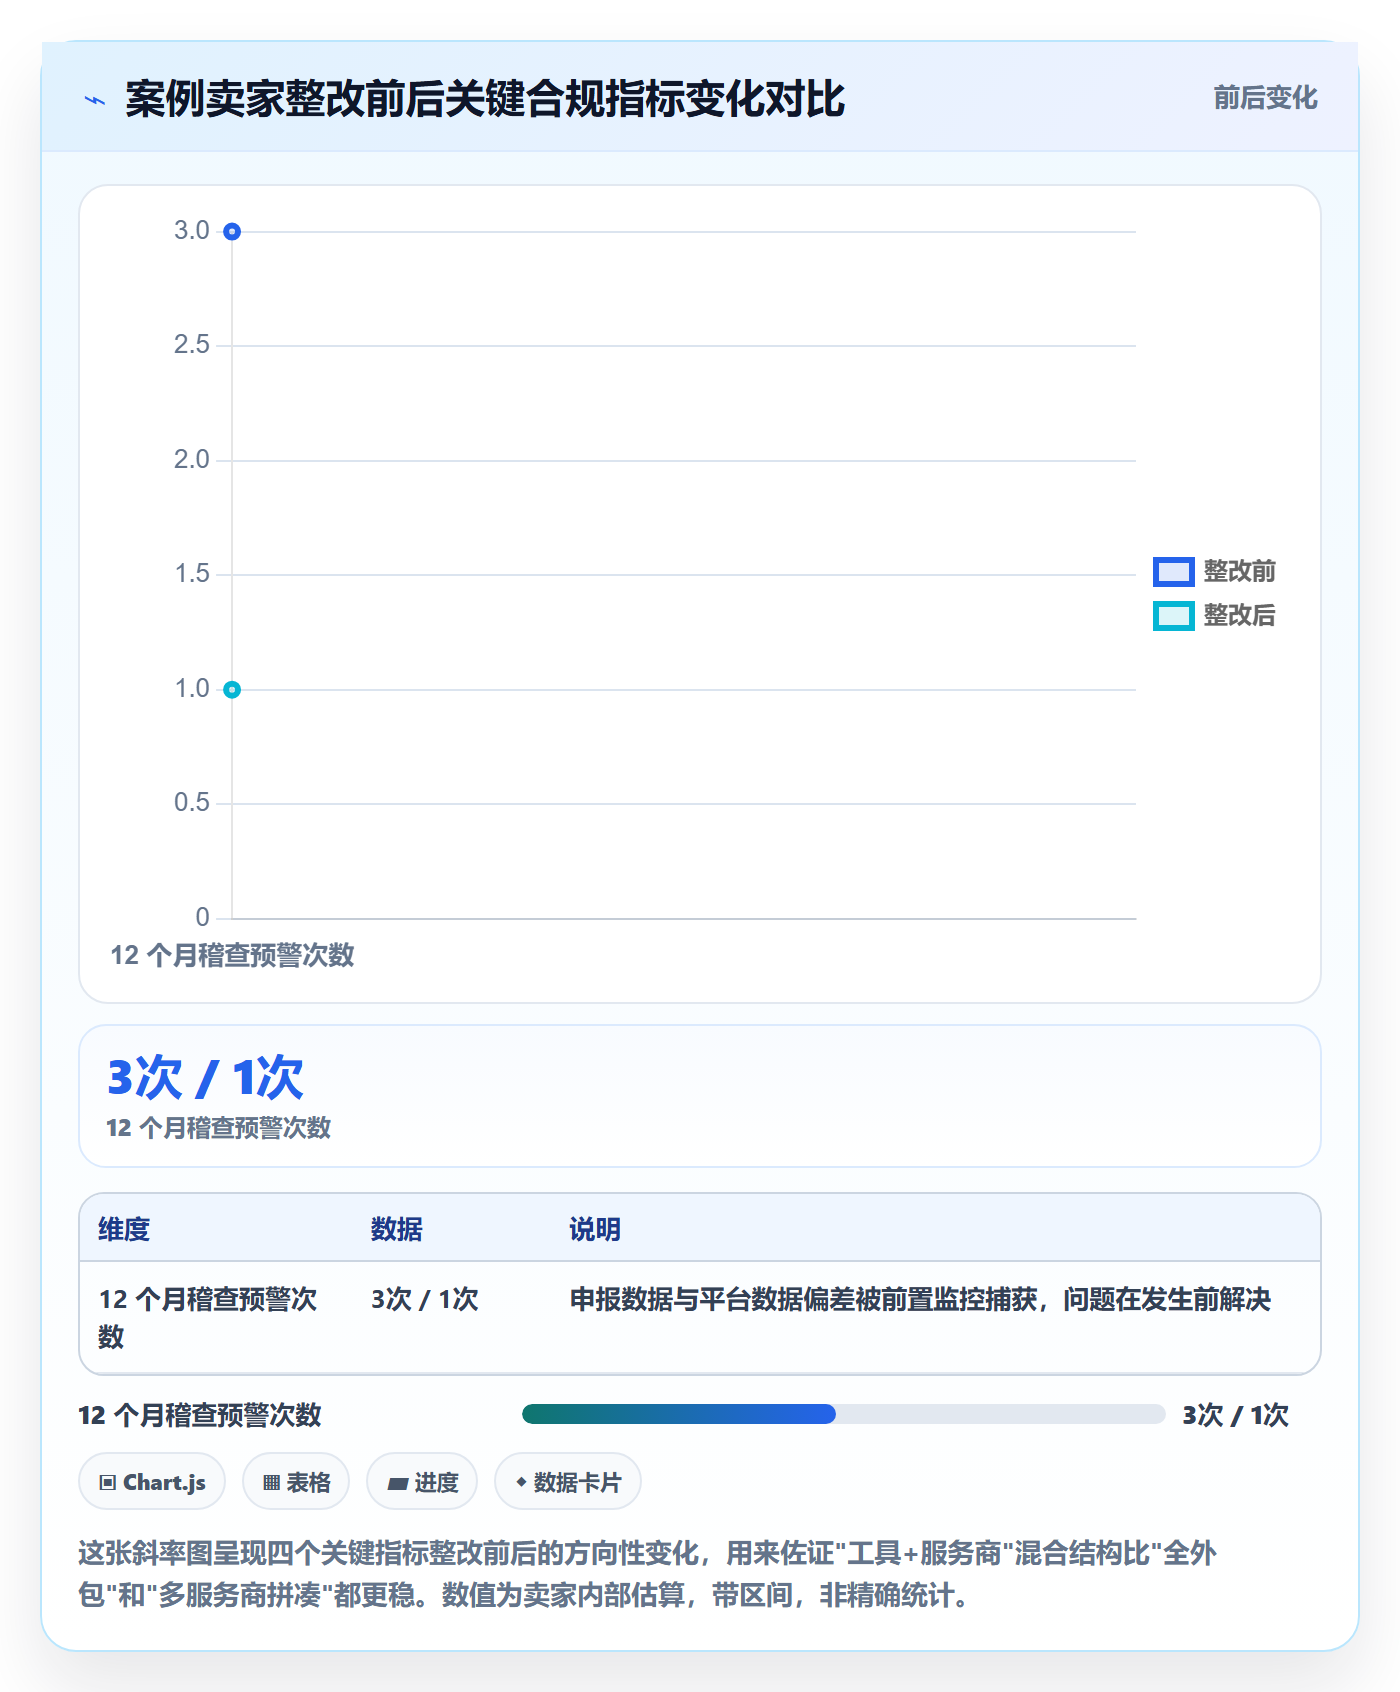Toggle the 整改前 legend color swatch
This screenshot has width=1400, height=1692.
[1173, 572]
